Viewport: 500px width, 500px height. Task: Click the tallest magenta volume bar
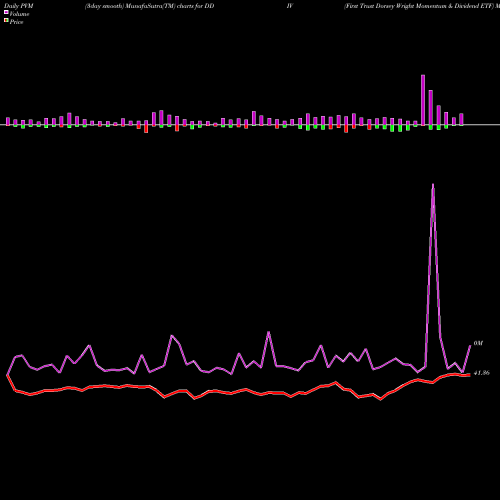point(423,100)
